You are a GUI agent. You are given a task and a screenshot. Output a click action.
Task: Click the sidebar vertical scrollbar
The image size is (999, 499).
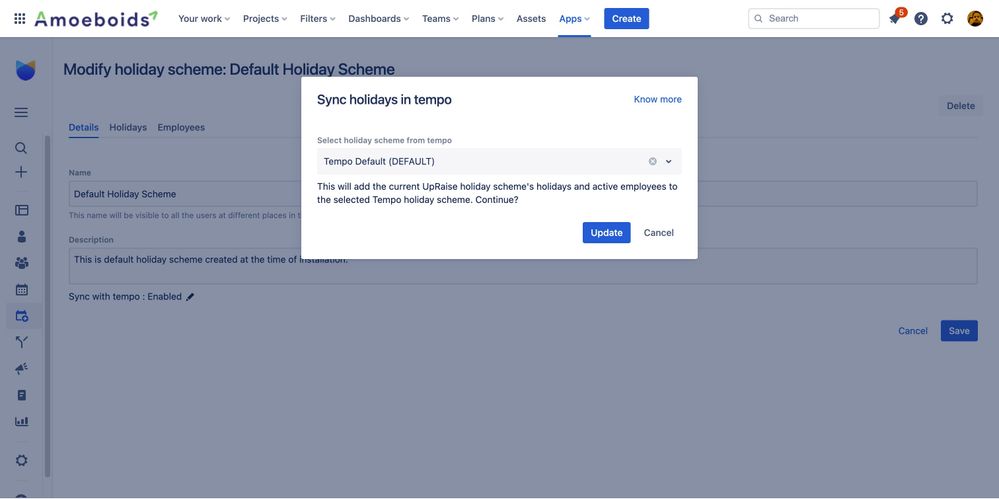point(47,306)
